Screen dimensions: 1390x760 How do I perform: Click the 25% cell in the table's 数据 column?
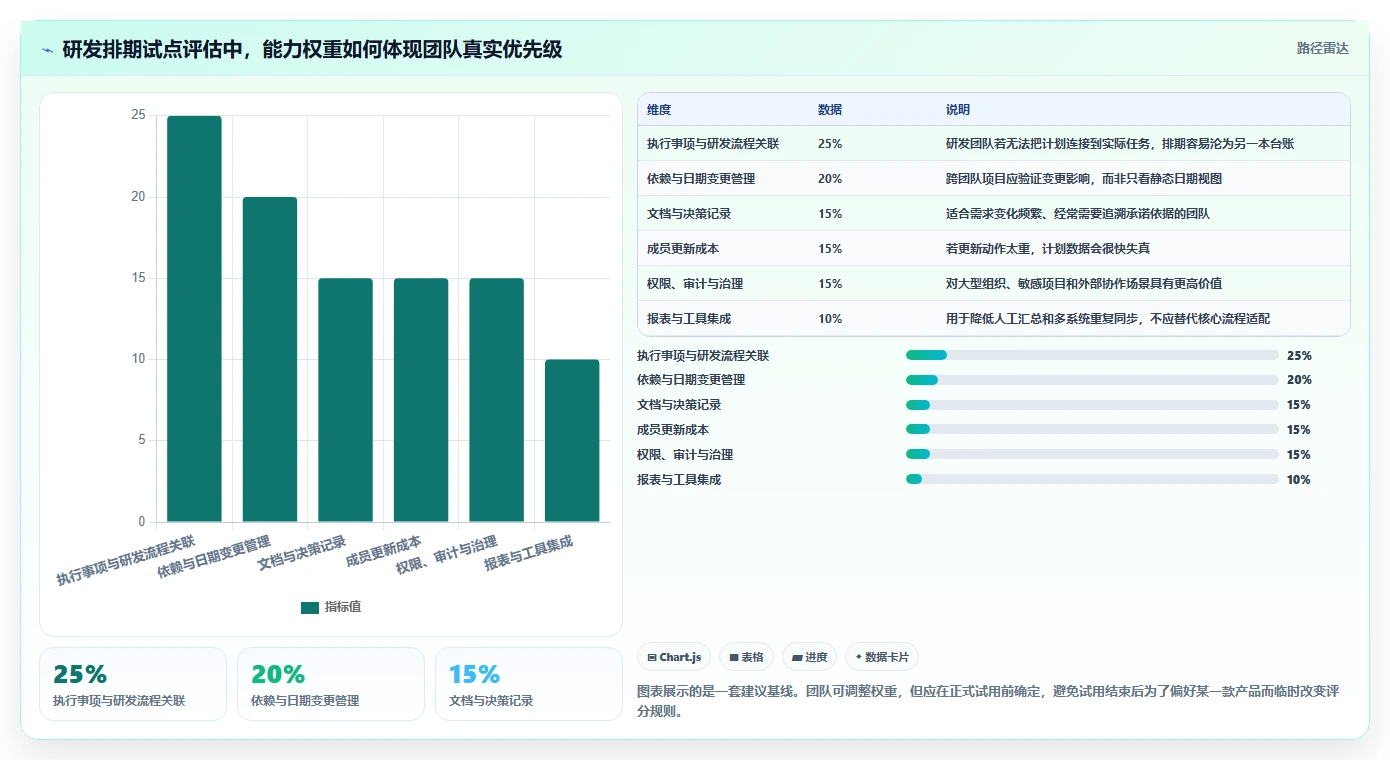click(830, 144)
